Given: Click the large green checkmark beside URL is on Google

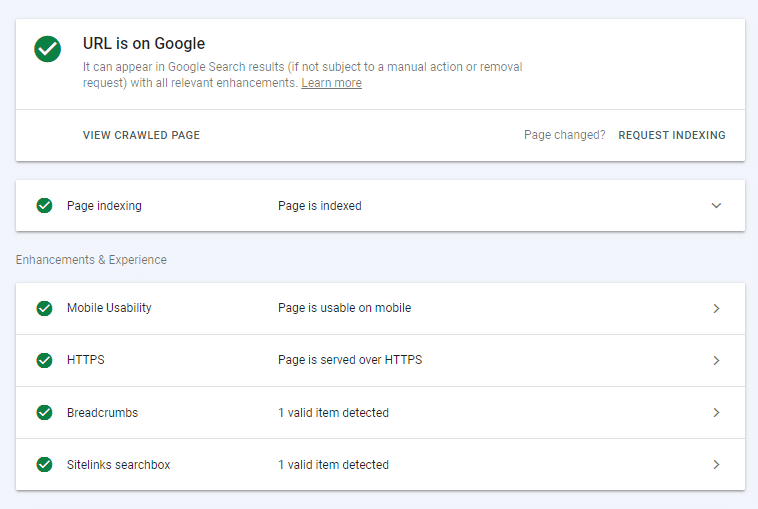Looking at the screenshot, I should 47,49.
